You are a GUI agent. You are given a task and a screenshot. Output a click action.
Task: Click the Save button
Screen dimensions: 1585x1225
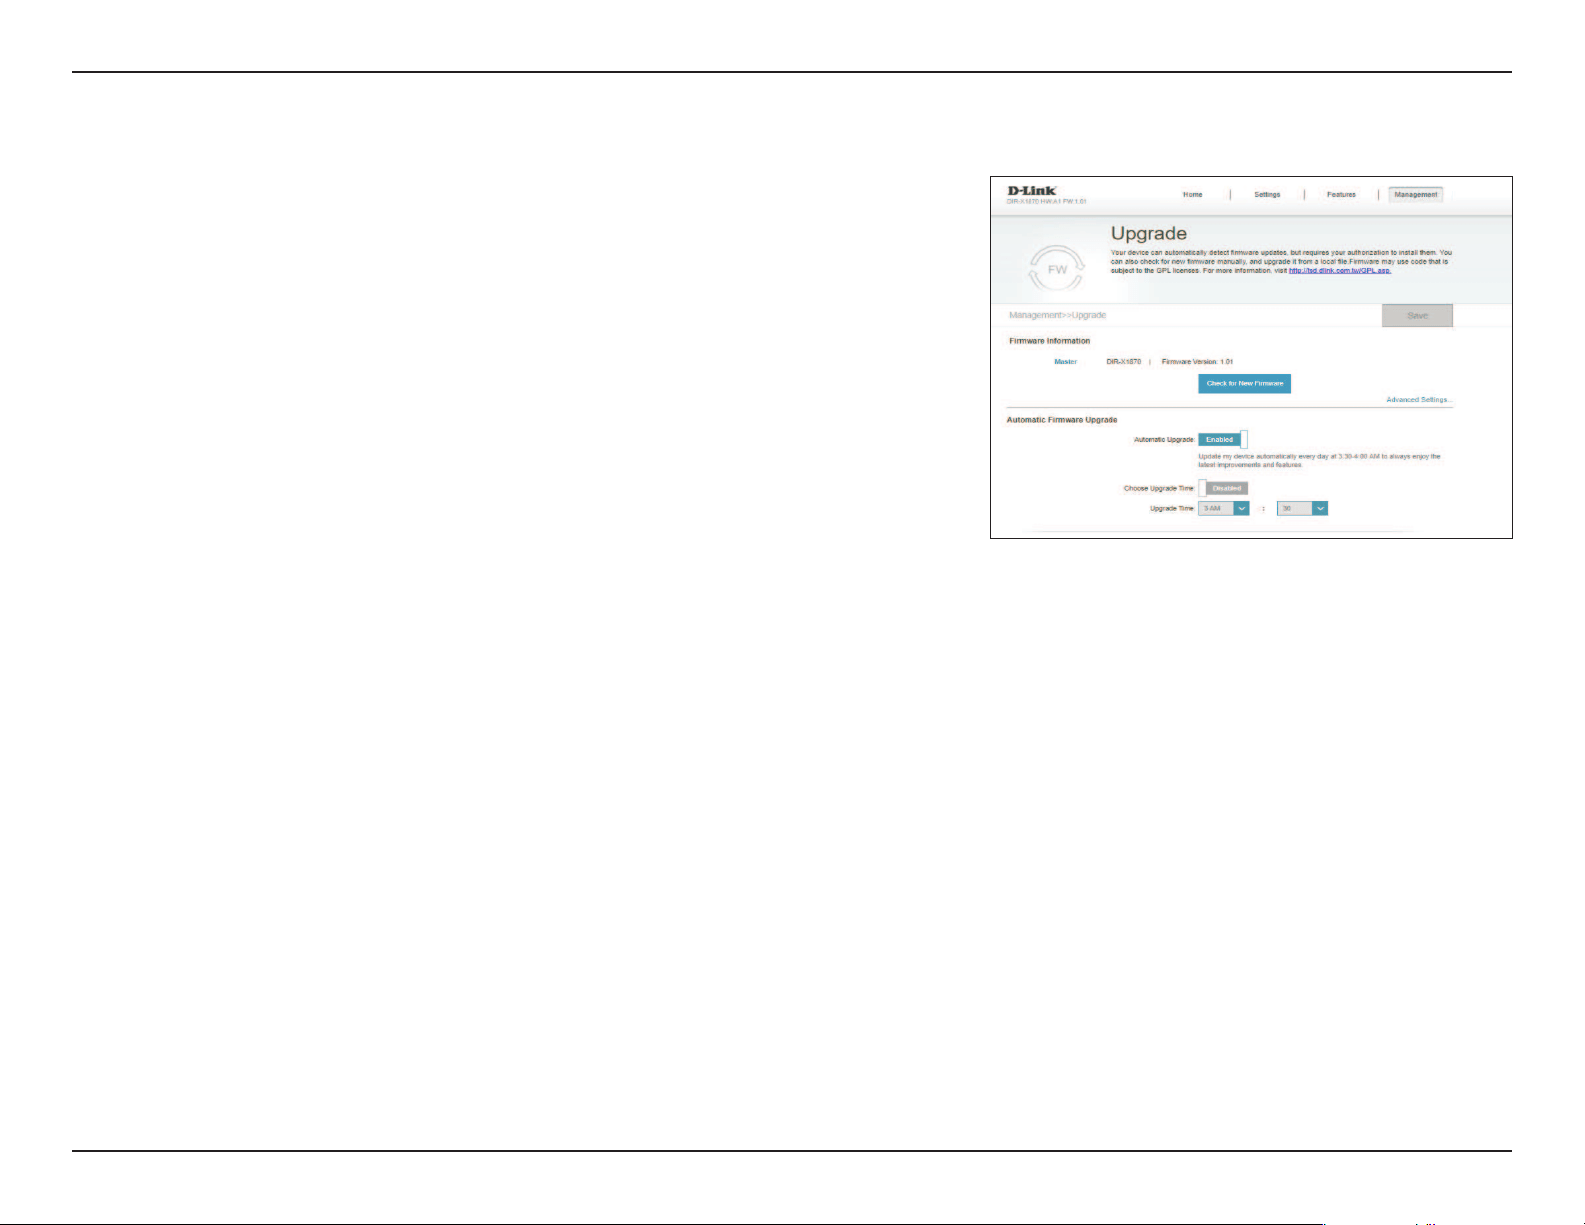point(1417,316)
